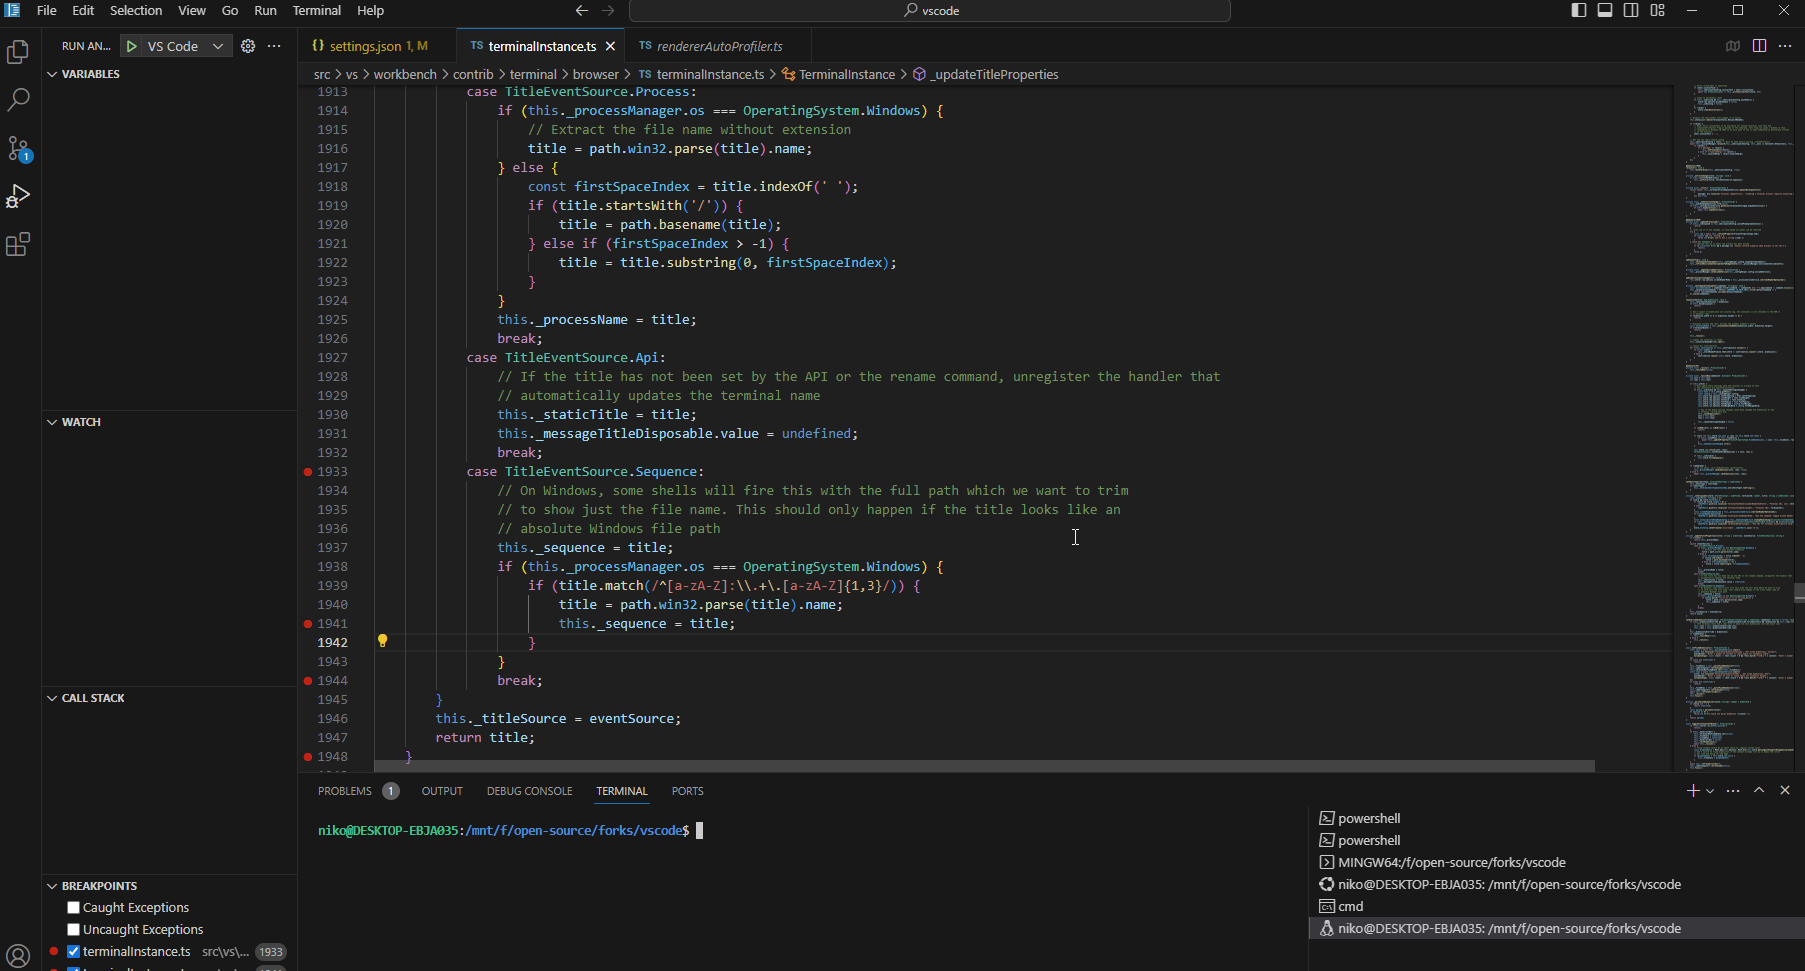Enable the Caught Exceptions breakpoint

[73, 907]
